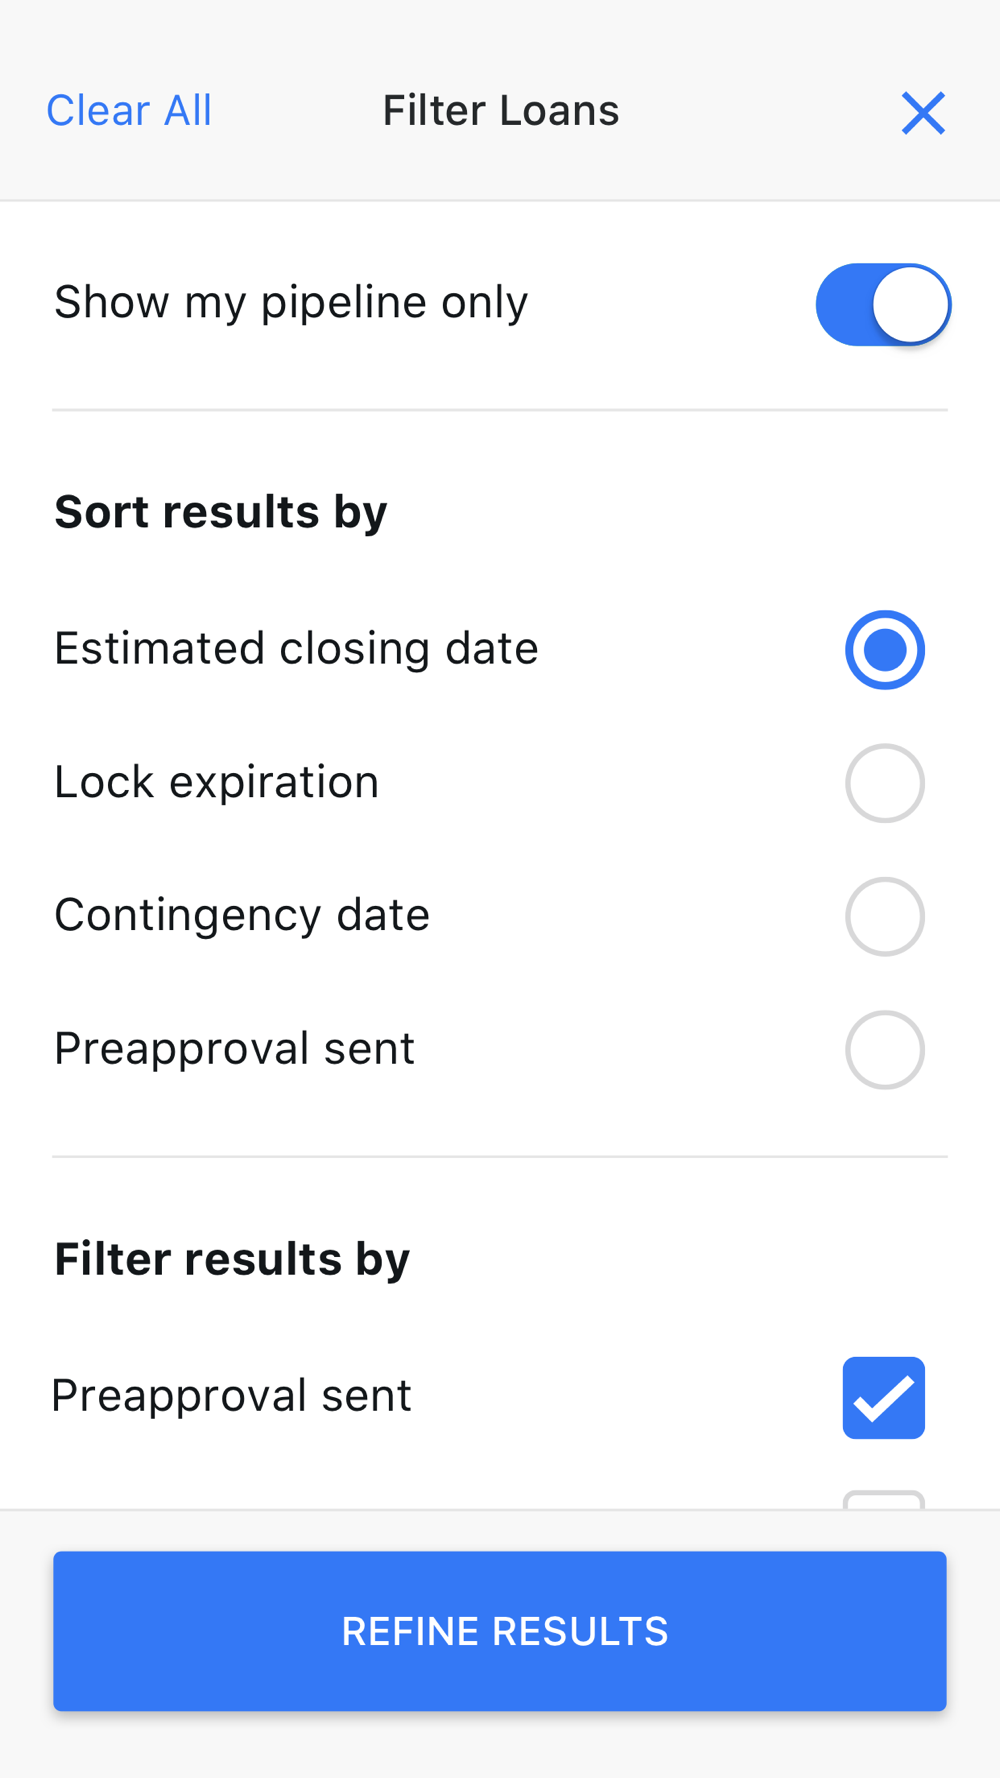Tap Preapproval sent label under Sort
1000x1778 pixels.
(234, 1049)
